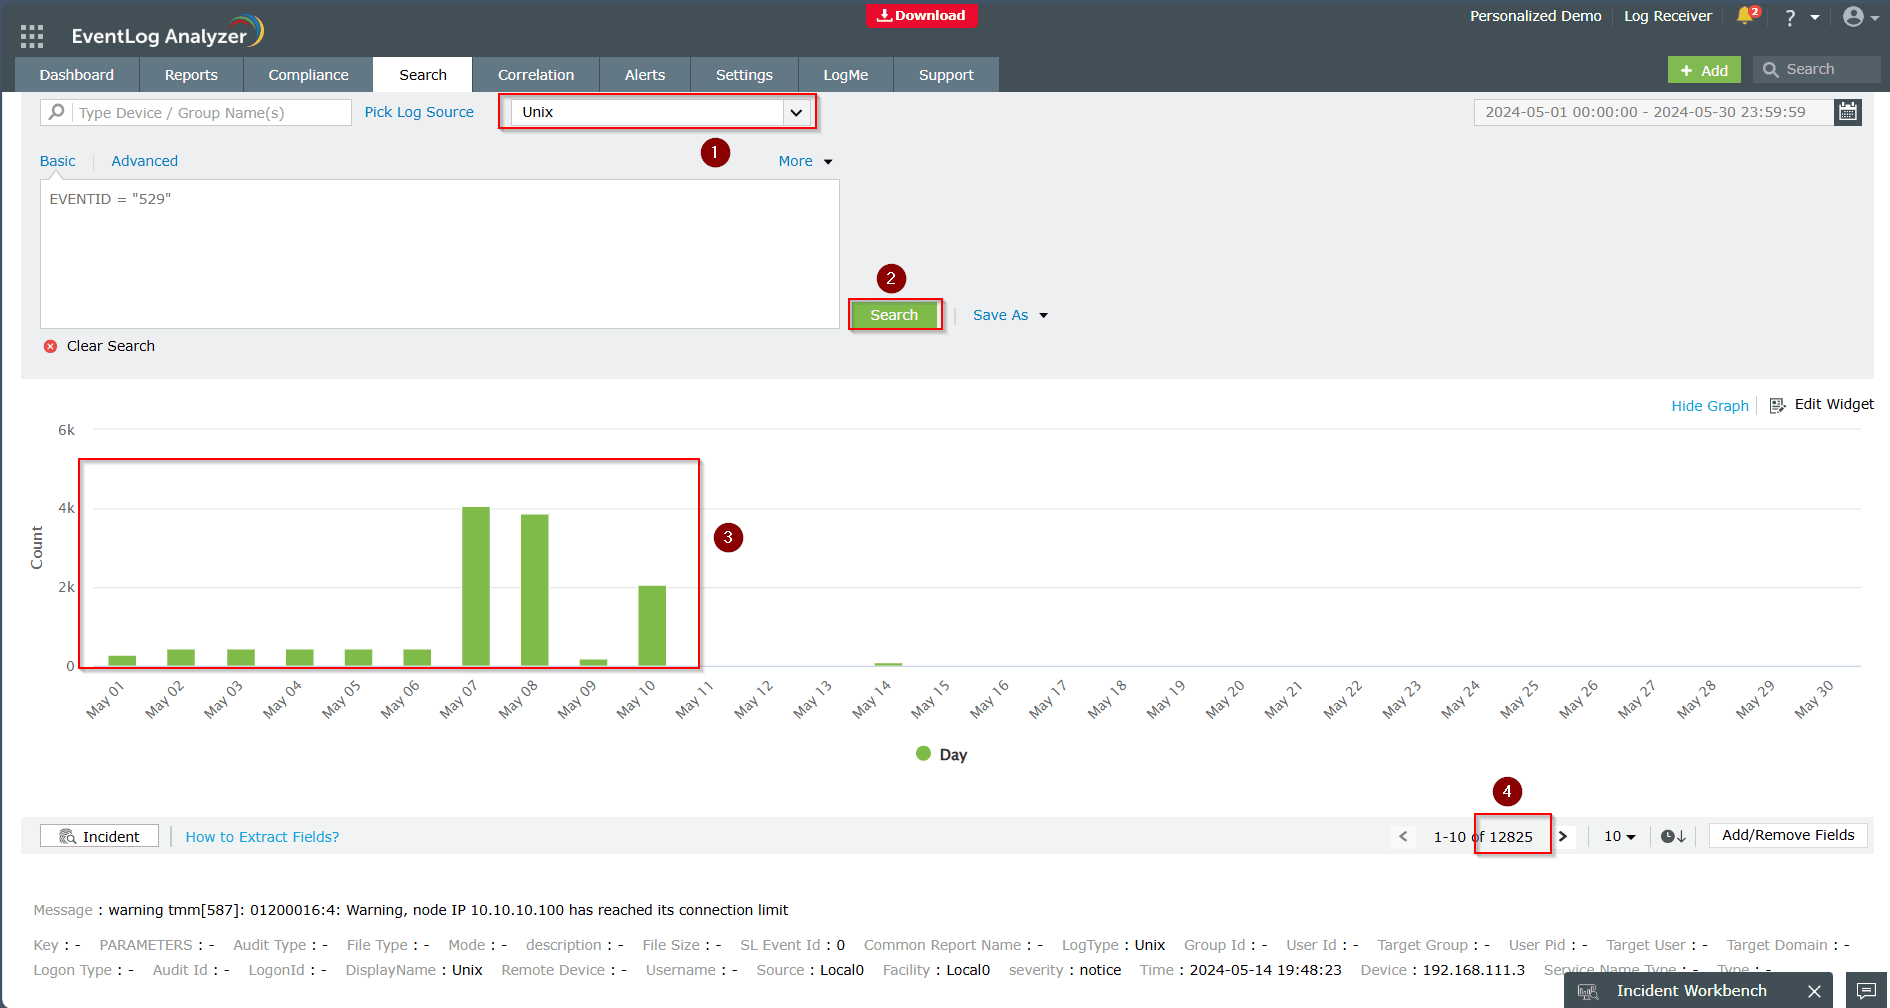Click the time sort order icon

click(1673, 836)
